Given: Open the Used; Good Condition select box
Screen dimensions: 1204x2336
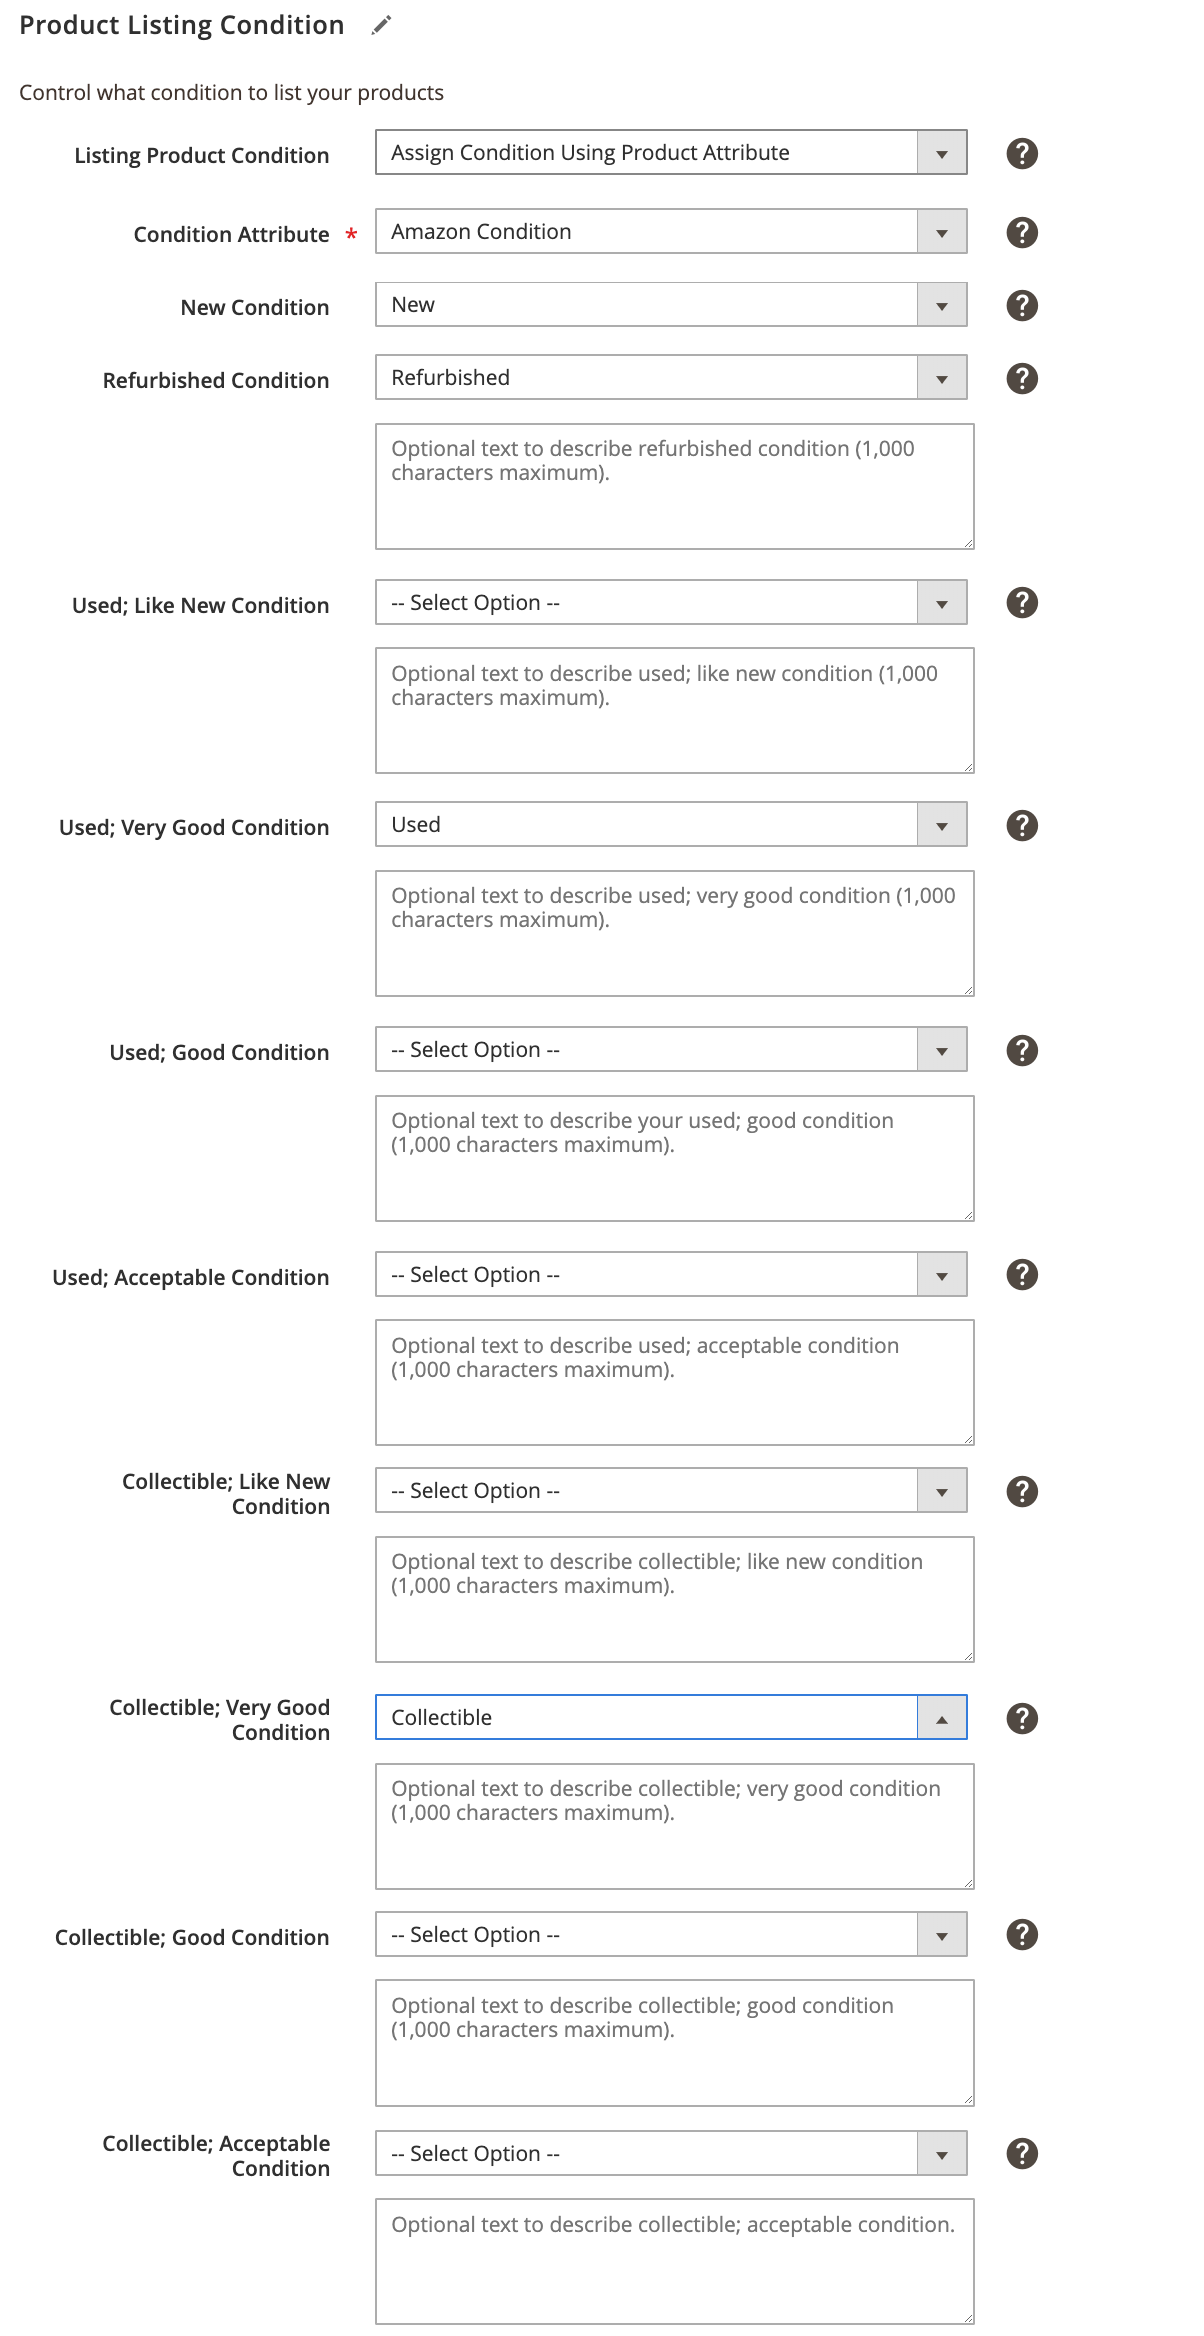Looking at the screenshot, I should click(671, 1049).
